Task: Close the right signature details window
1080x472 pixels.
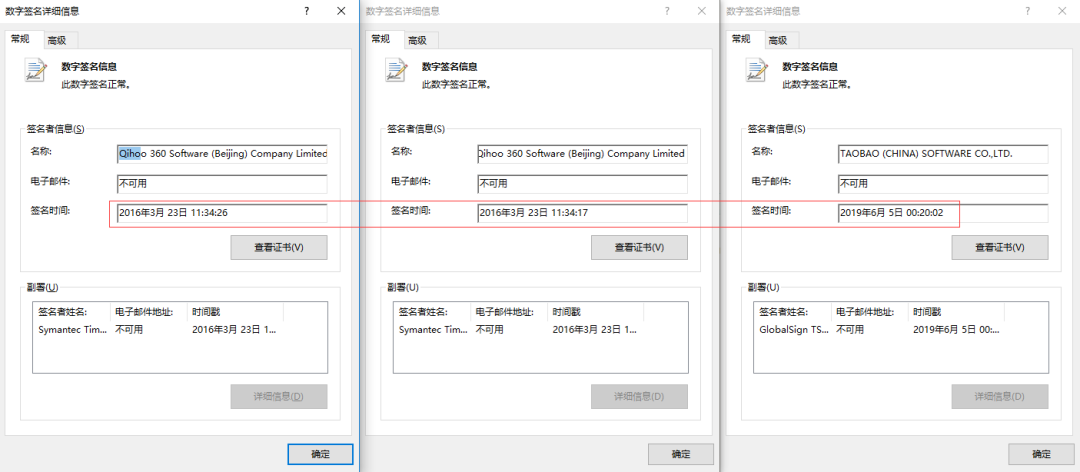Action: (x=1062, y=11)
